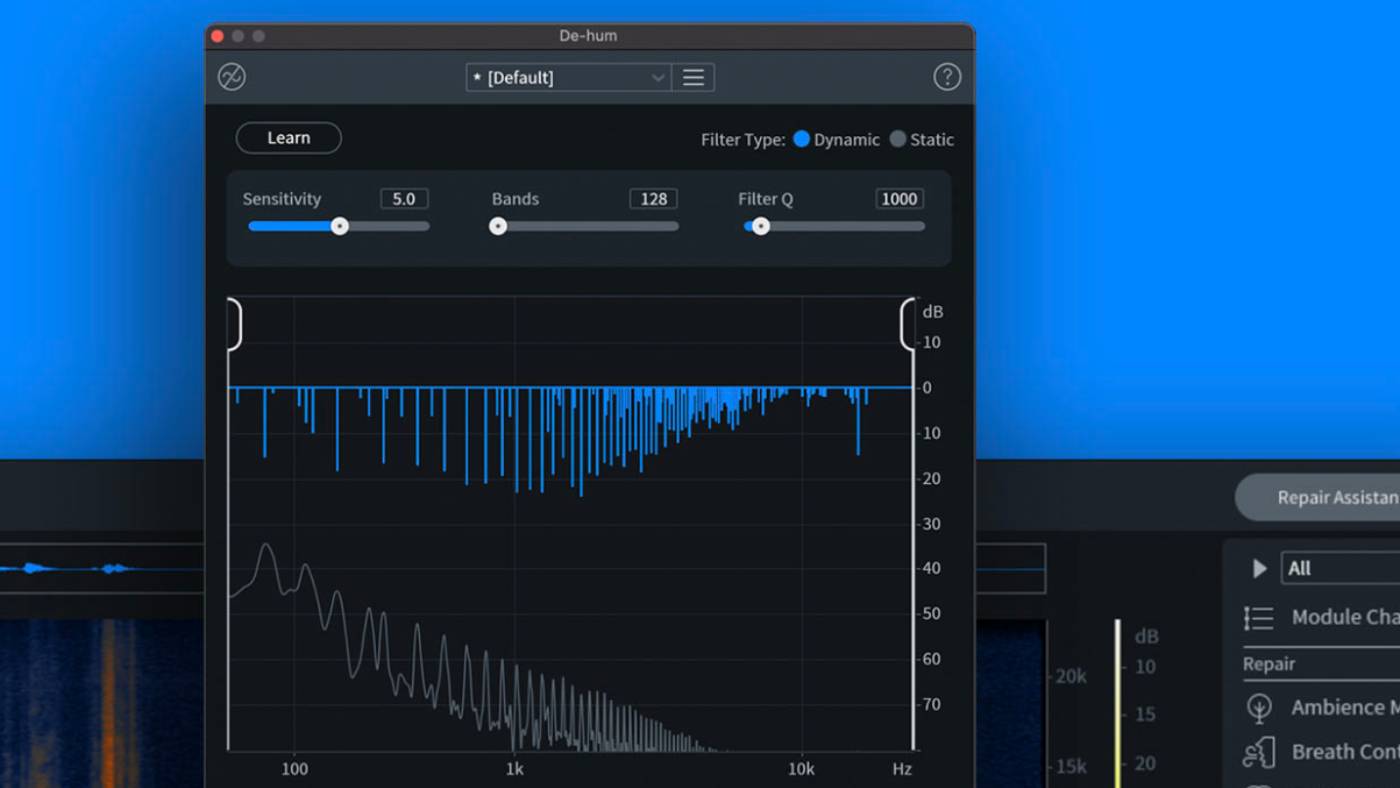Click the Bands slider handle

pyautogui.click(x=498, y=227)
